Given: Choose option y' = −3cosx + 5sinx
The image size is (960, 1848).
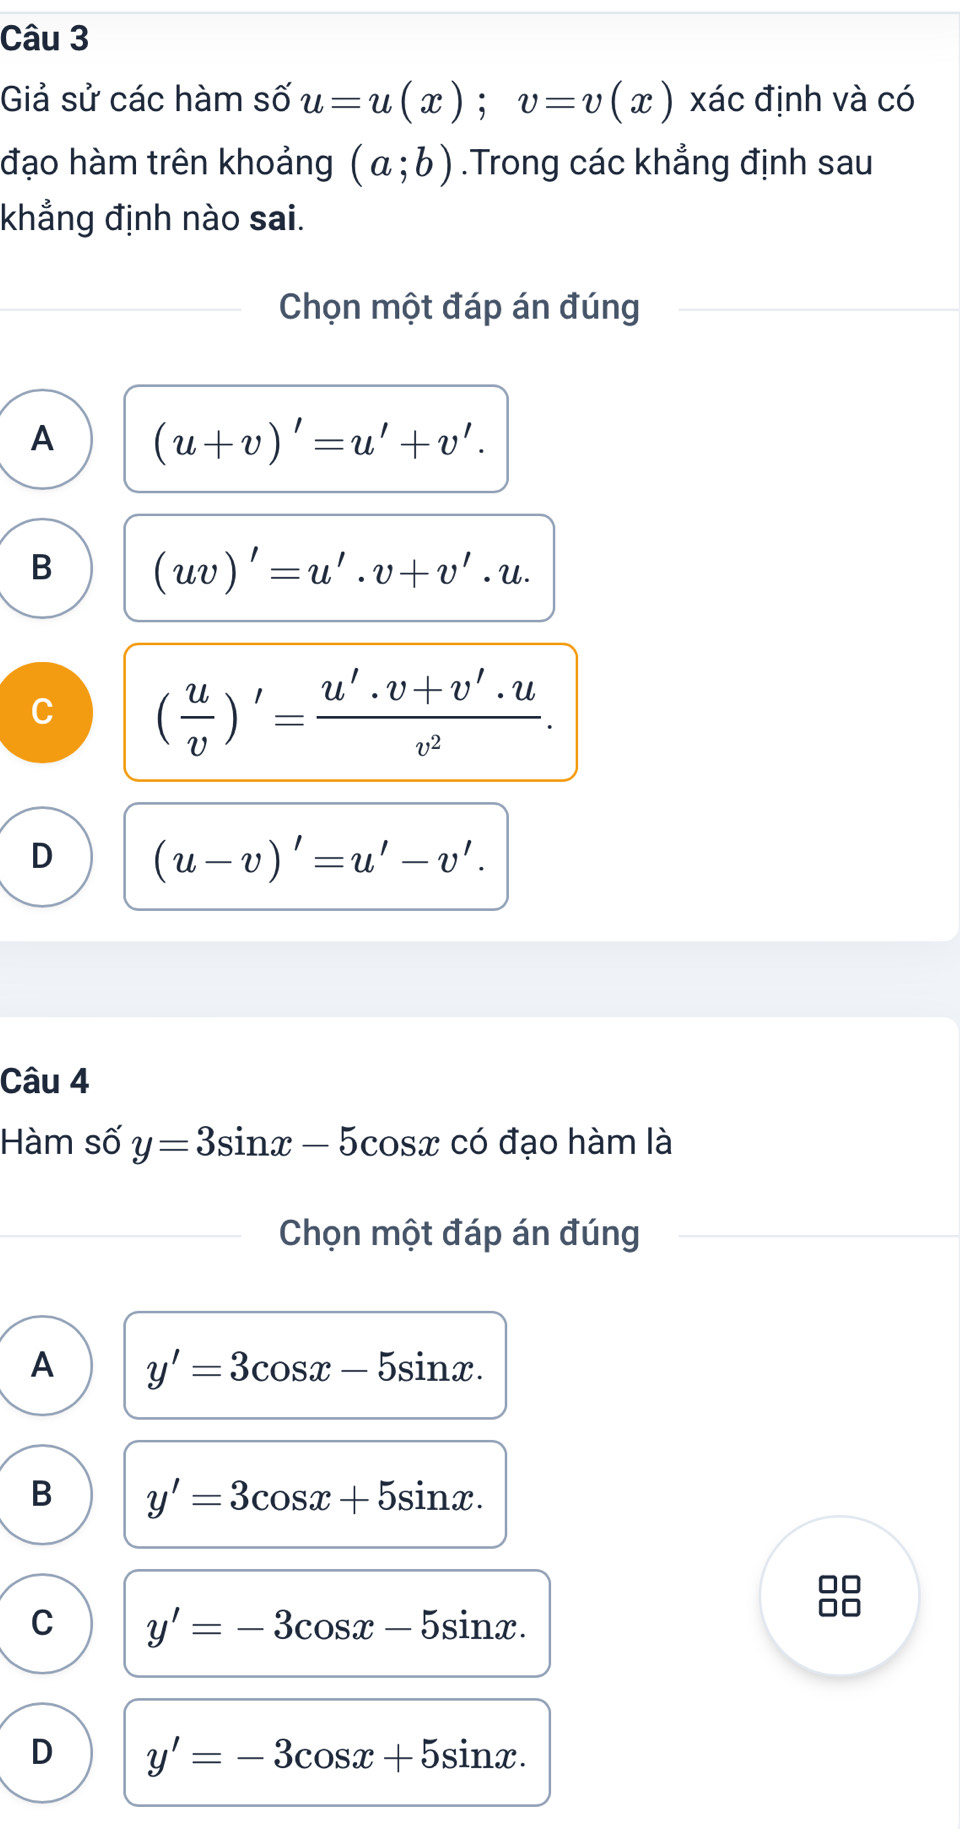Looking at the screenshot, I should pyautogui.click(x=337, y=1752).
